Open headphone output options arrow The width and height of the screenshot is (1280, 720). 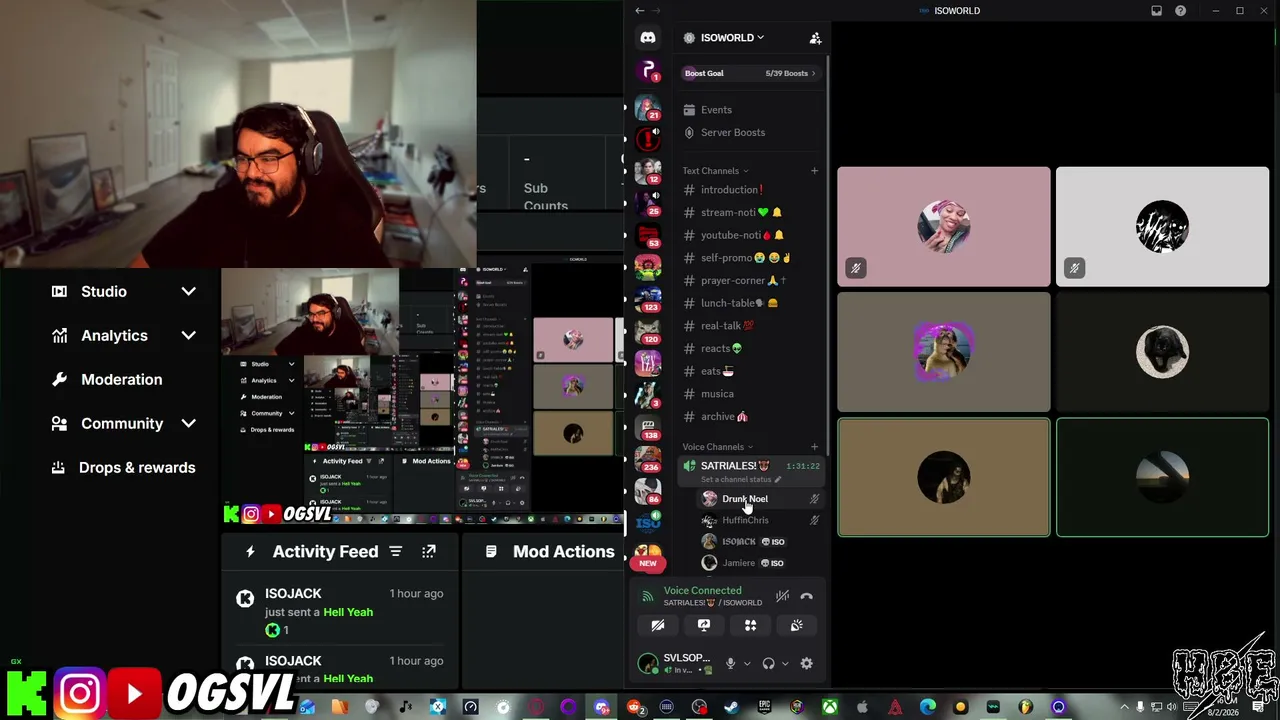click(x=785, y=664)
